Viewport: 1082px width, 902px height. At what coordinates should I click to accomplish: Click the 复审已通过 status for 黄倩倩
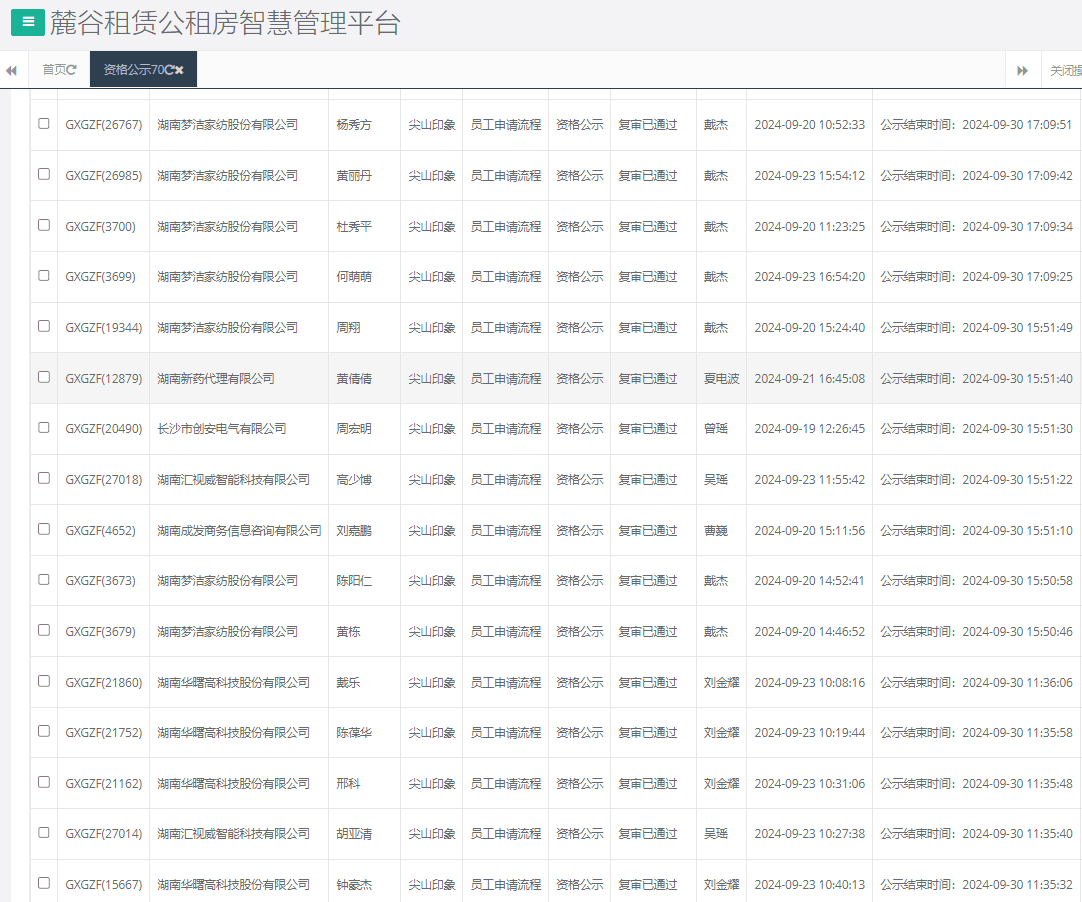click(x=647, y=379)
